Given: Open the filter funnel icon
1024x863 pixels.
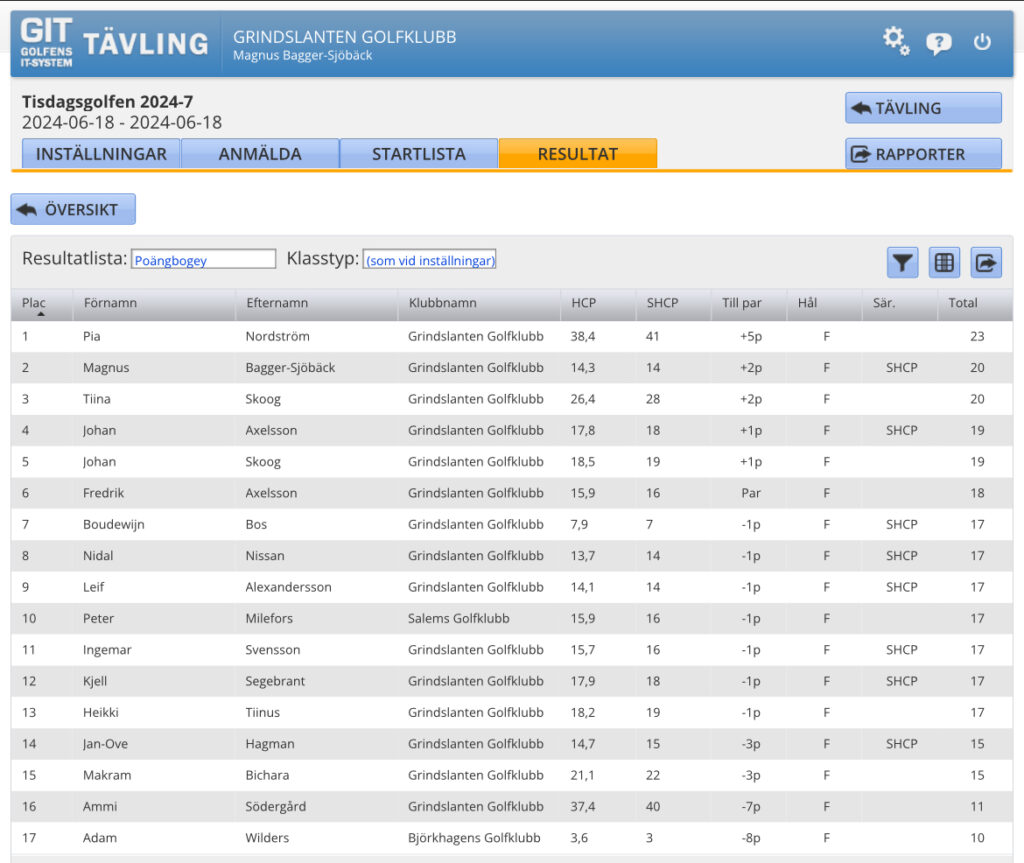Looking at the screenshot, I should point(903,263).
